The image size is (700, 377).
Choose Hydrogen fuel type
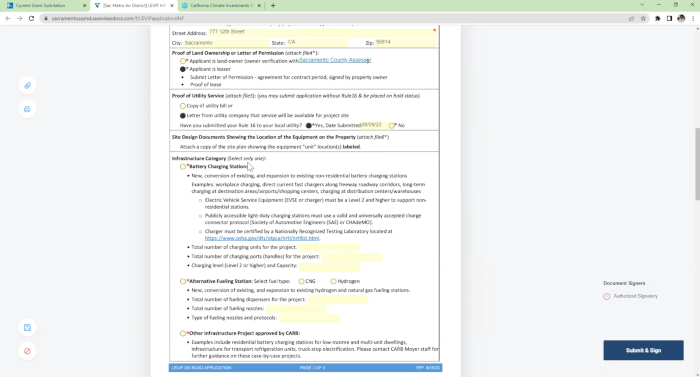tap(333, 281)
